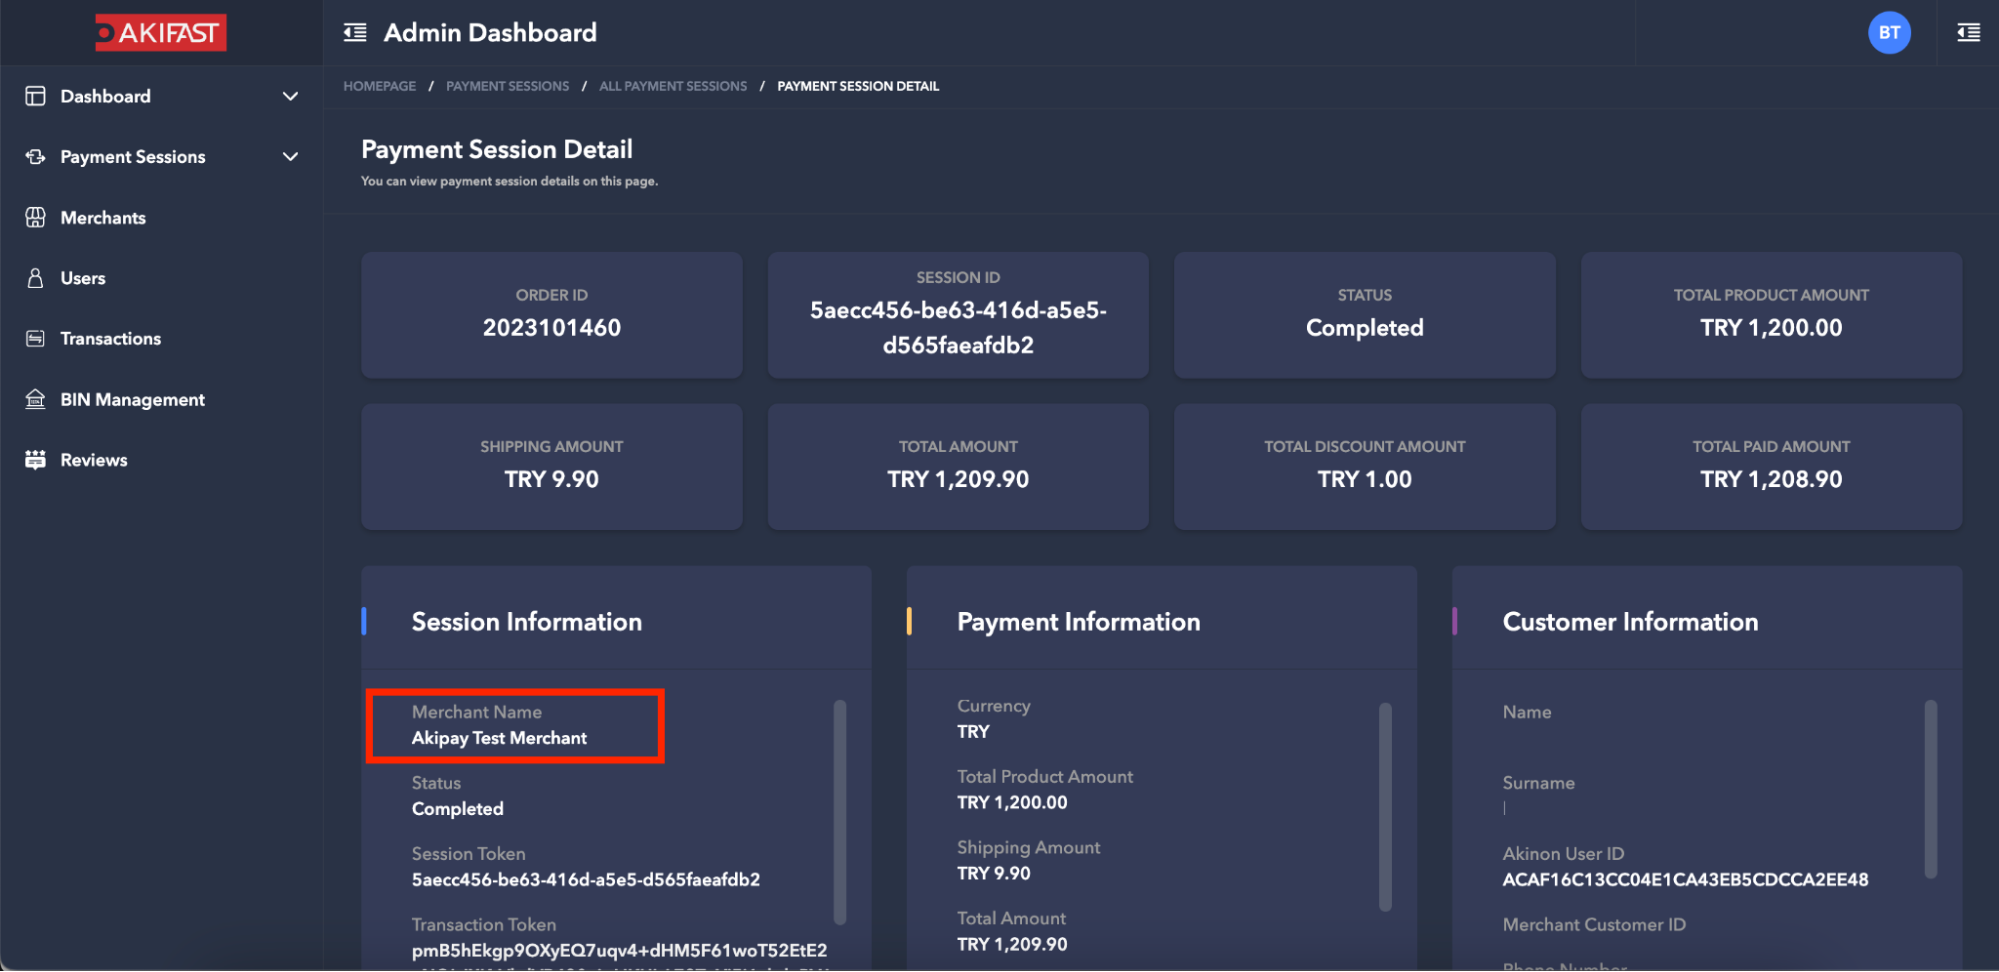Click the Users person icon
This screenshot has height=972, width=1999.
point(35,278)
